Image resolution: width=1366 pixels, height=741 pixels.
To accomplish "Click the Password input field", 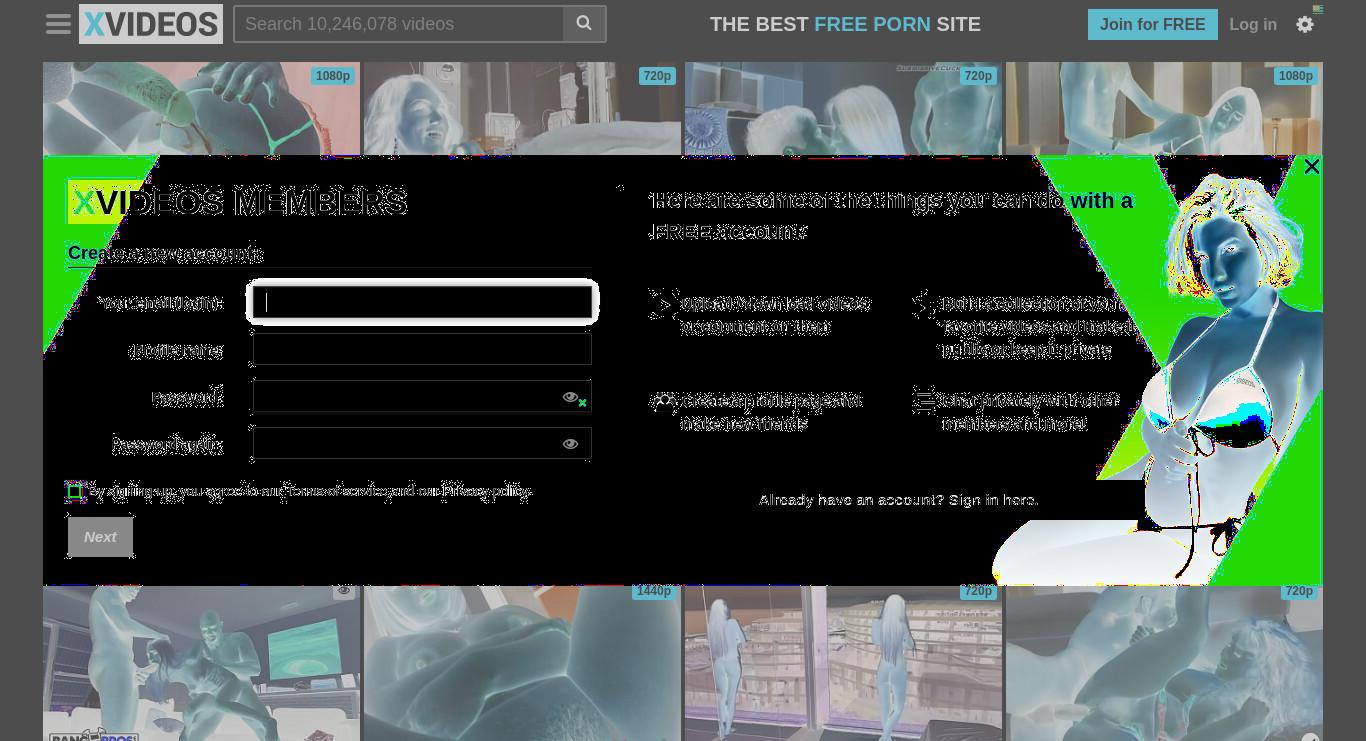I will point(422,396).
